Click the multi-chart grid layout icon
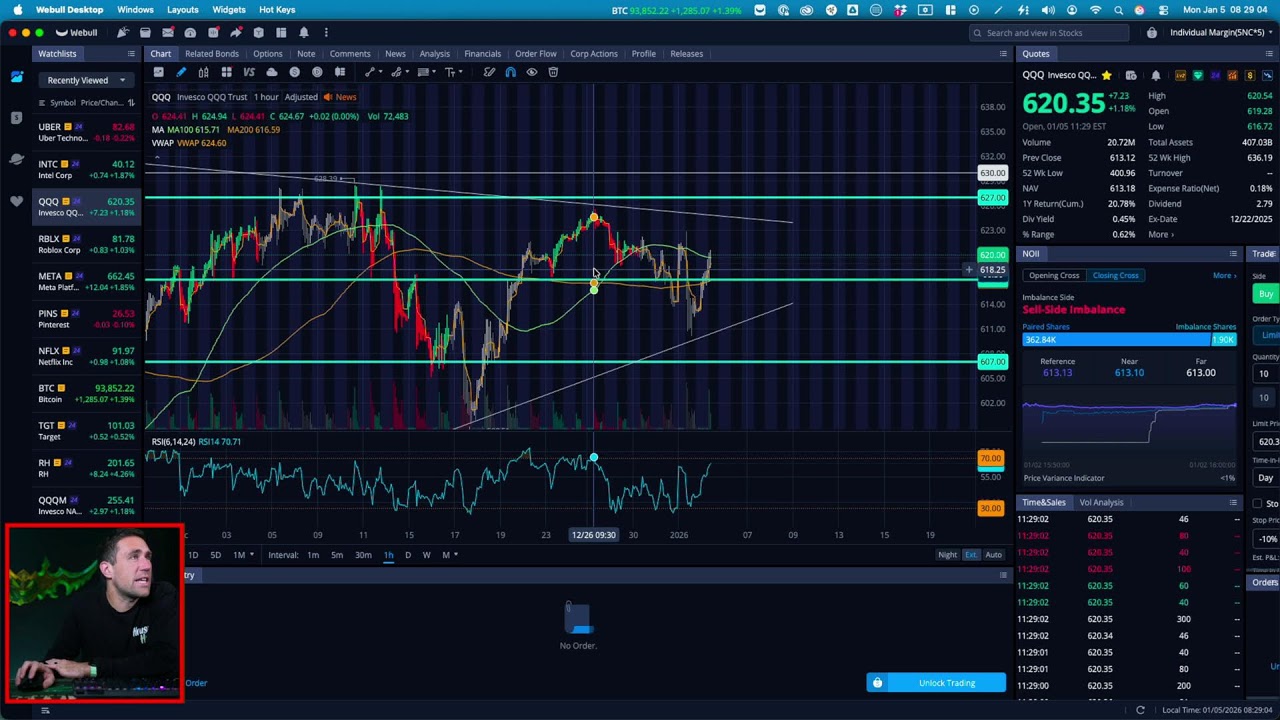This screenshot has height=720, width=1280. [x=226, y=72]
